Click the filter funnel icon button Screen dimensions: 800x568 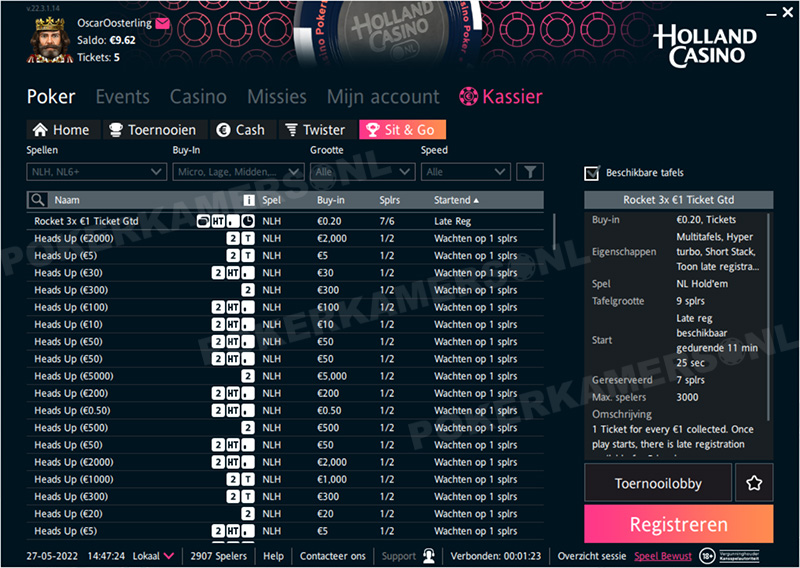530,172
